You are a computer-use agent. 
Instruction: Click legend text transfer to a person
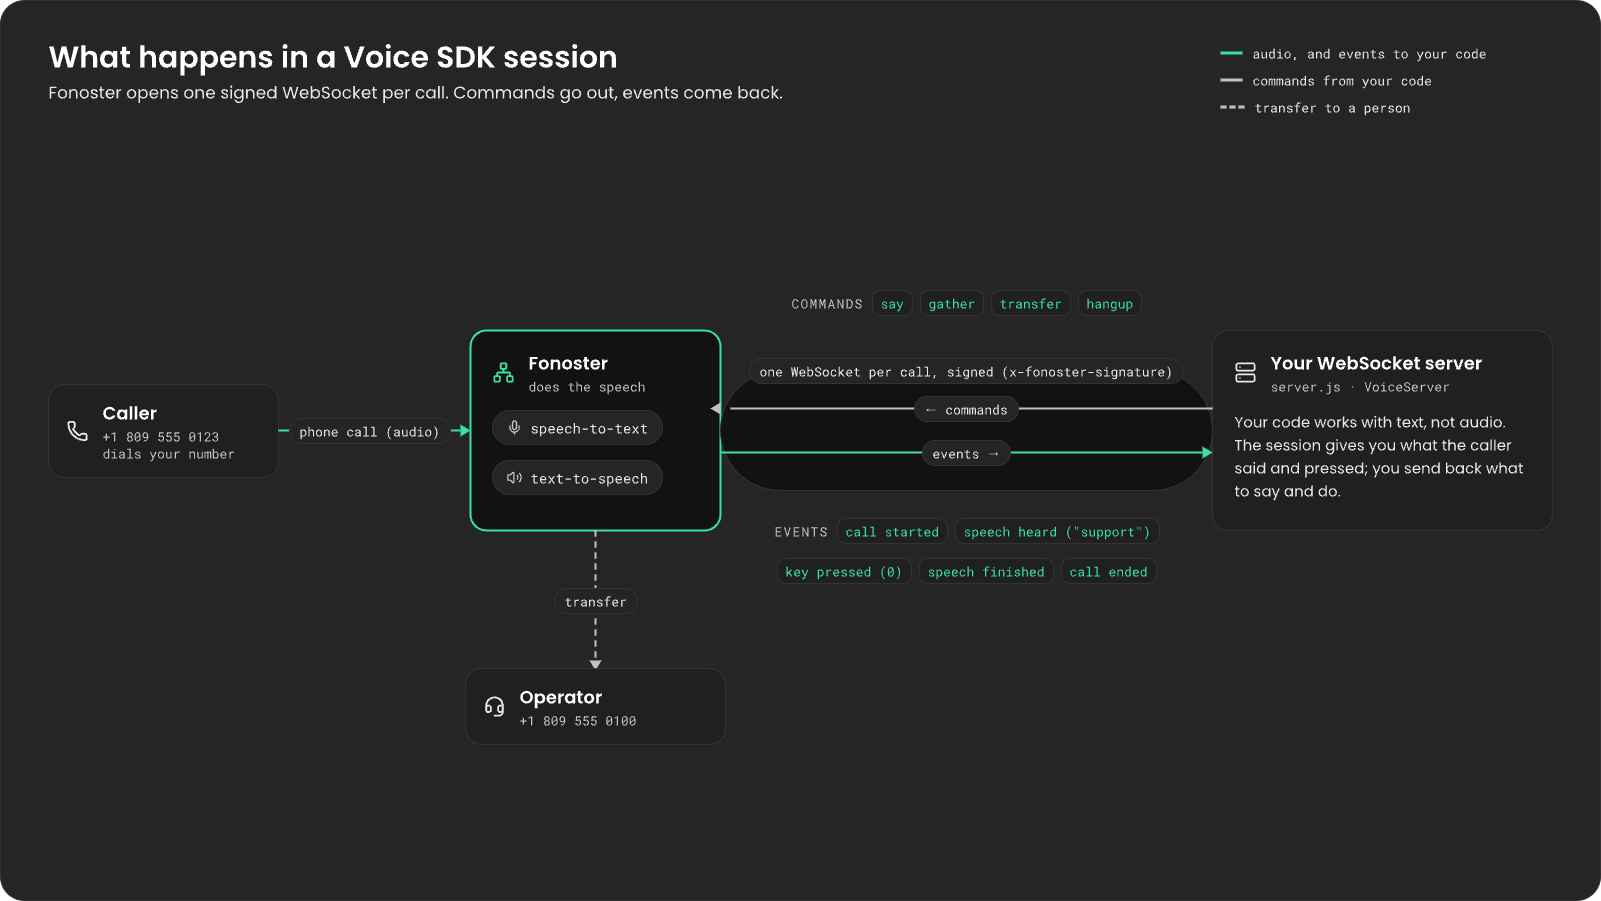(1333, 108)
